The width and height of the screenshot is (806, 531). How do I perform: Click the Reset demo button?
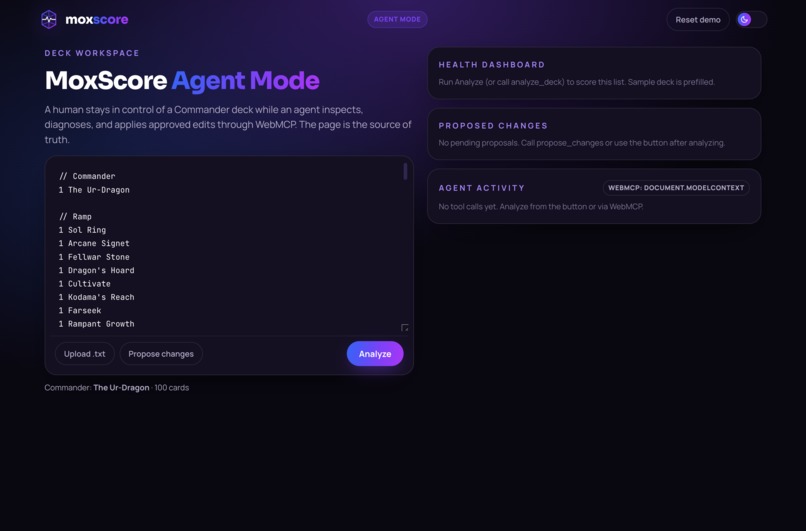pos(698,20)
